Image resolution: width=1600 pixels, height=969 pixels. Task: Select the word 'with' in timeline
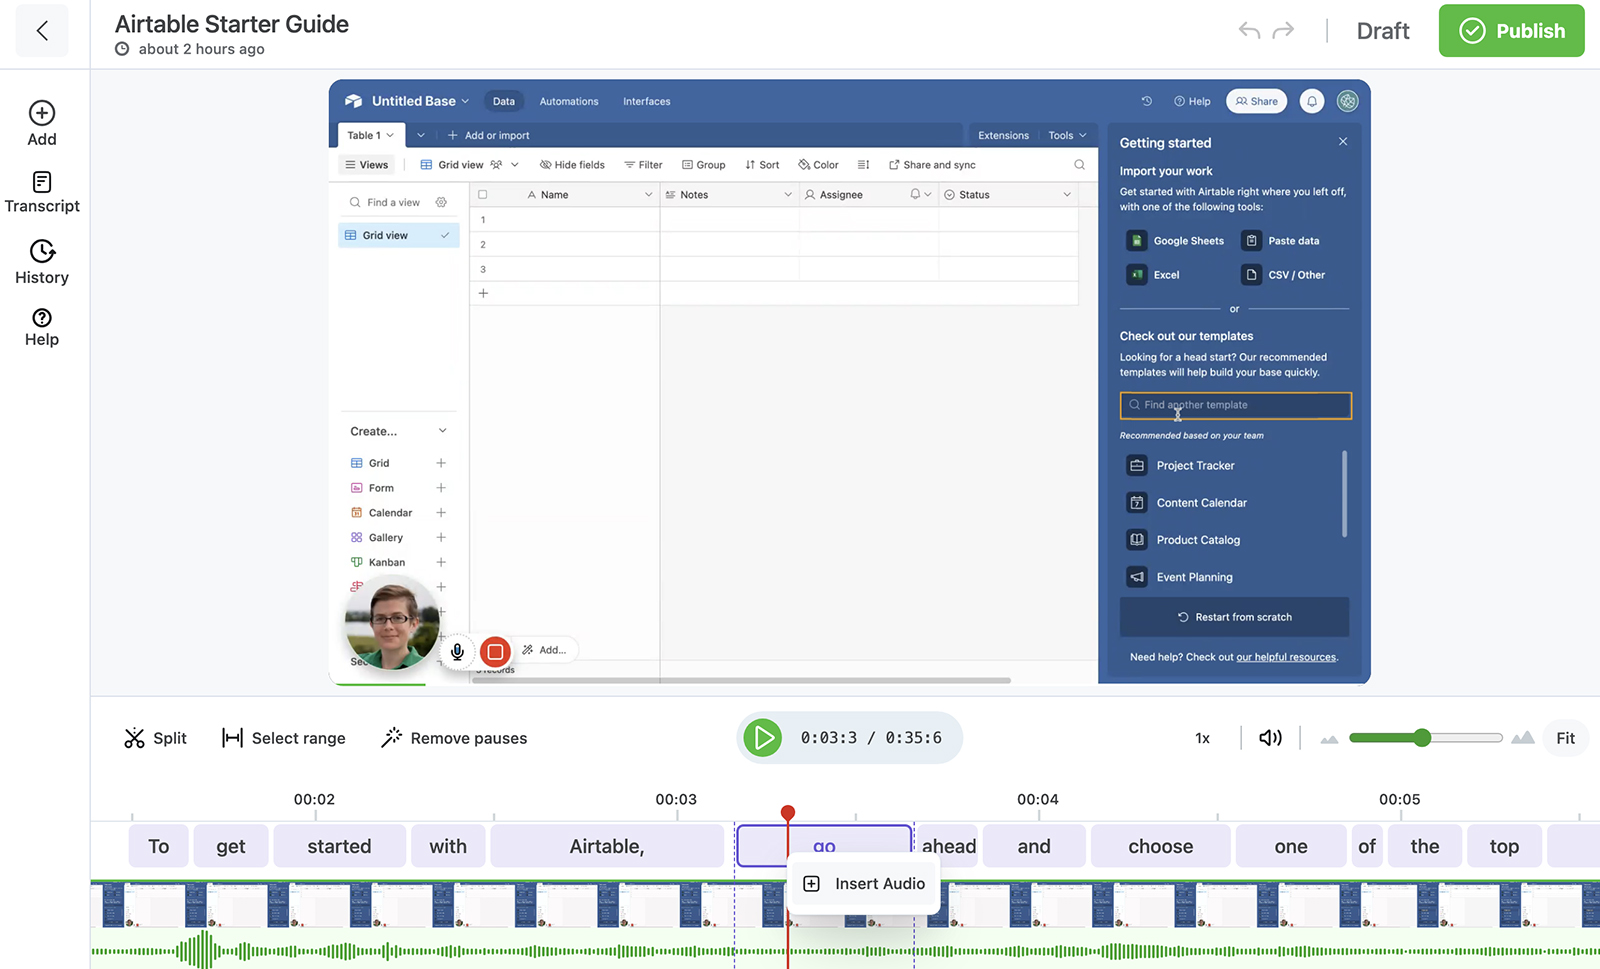pos(448,846)
